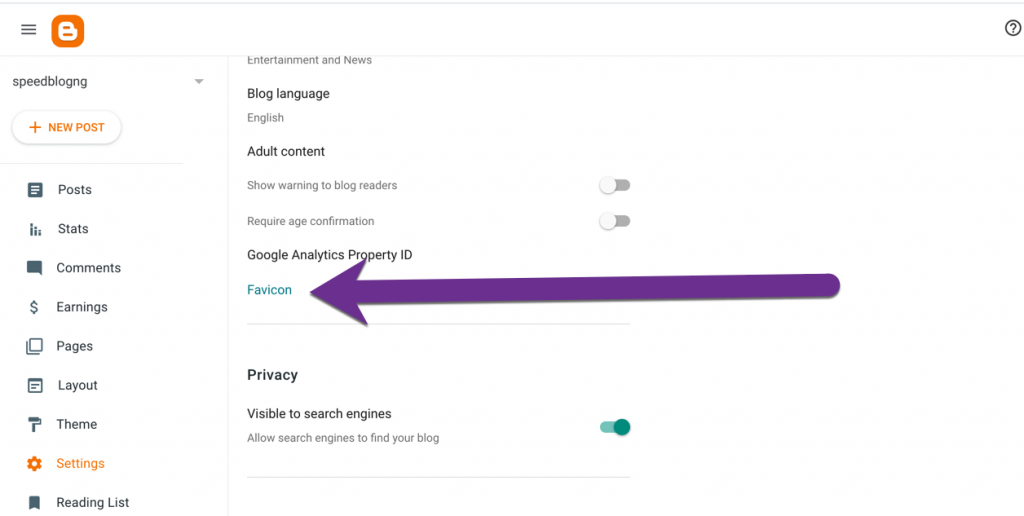Open Earnings dollar sign icon

tap(35, 307)
